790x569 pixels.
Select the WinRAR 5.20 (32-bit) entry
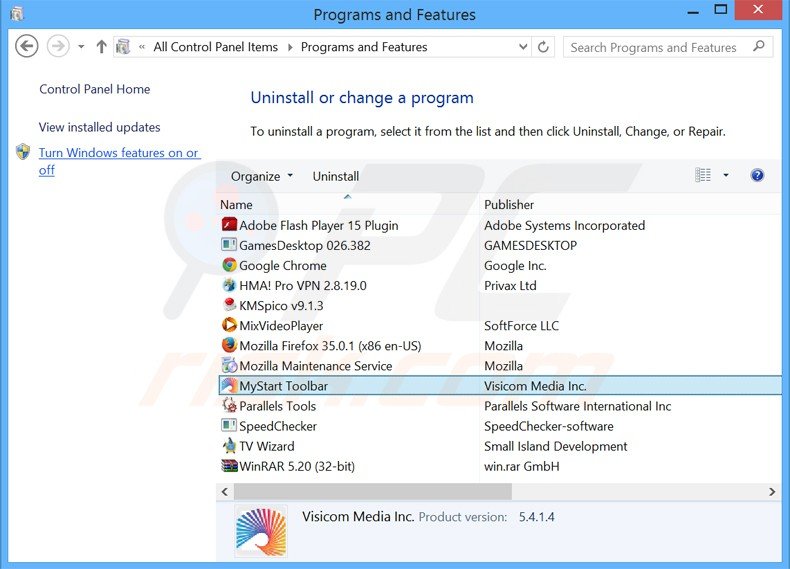pyautogui.click(x=297, y=466)
